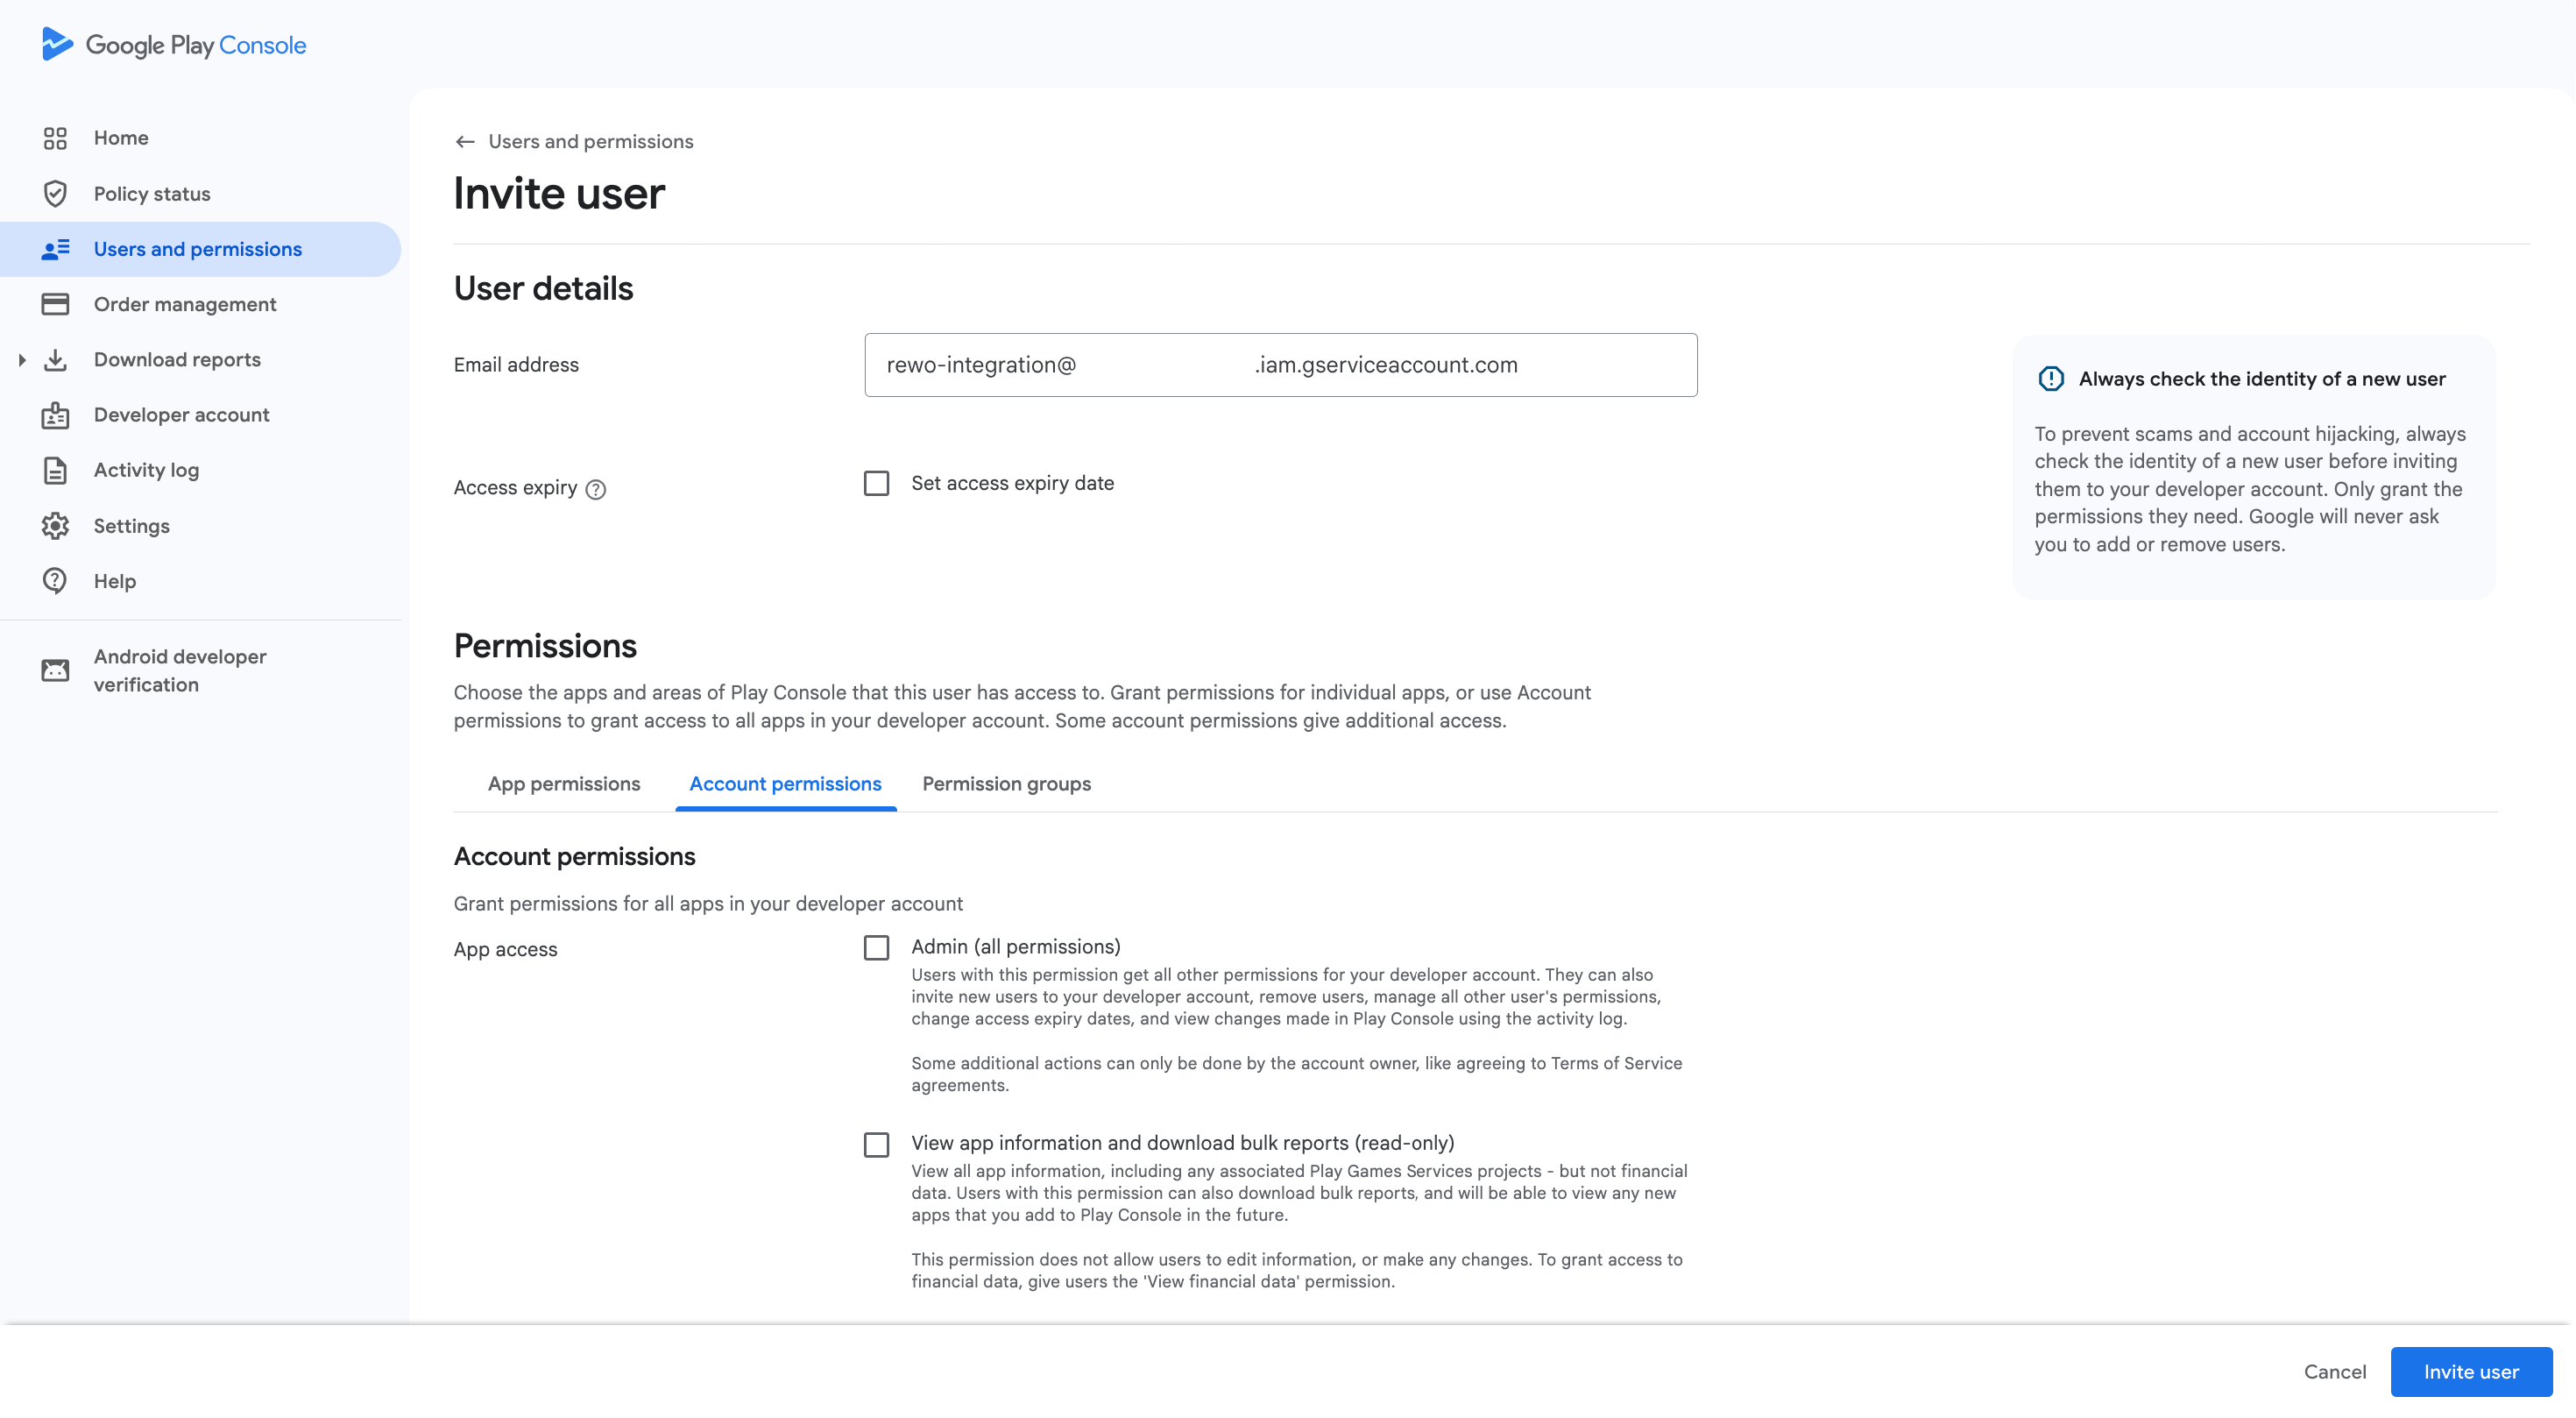Viewport: 2576px width, 1418px height.
Task: Tick View app information read-only checkbox
Action: (x=876, y=1144)
